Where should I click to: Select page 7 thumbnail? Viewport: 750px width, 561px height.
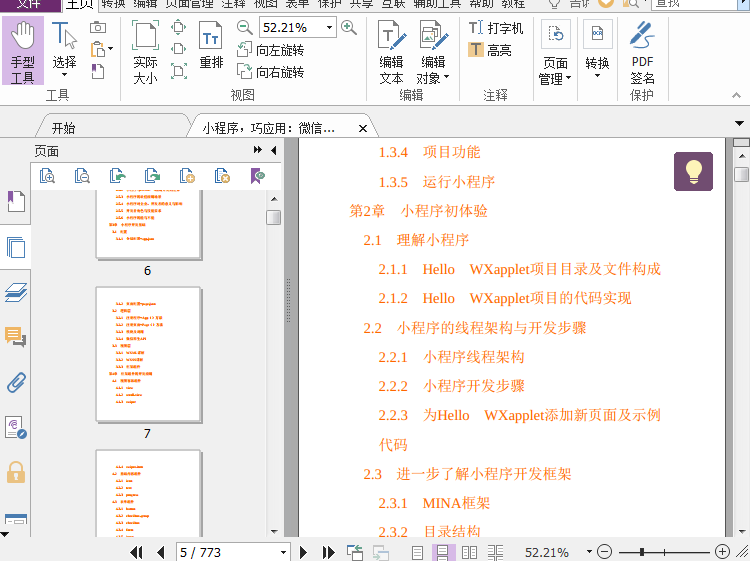click(148, 355)
